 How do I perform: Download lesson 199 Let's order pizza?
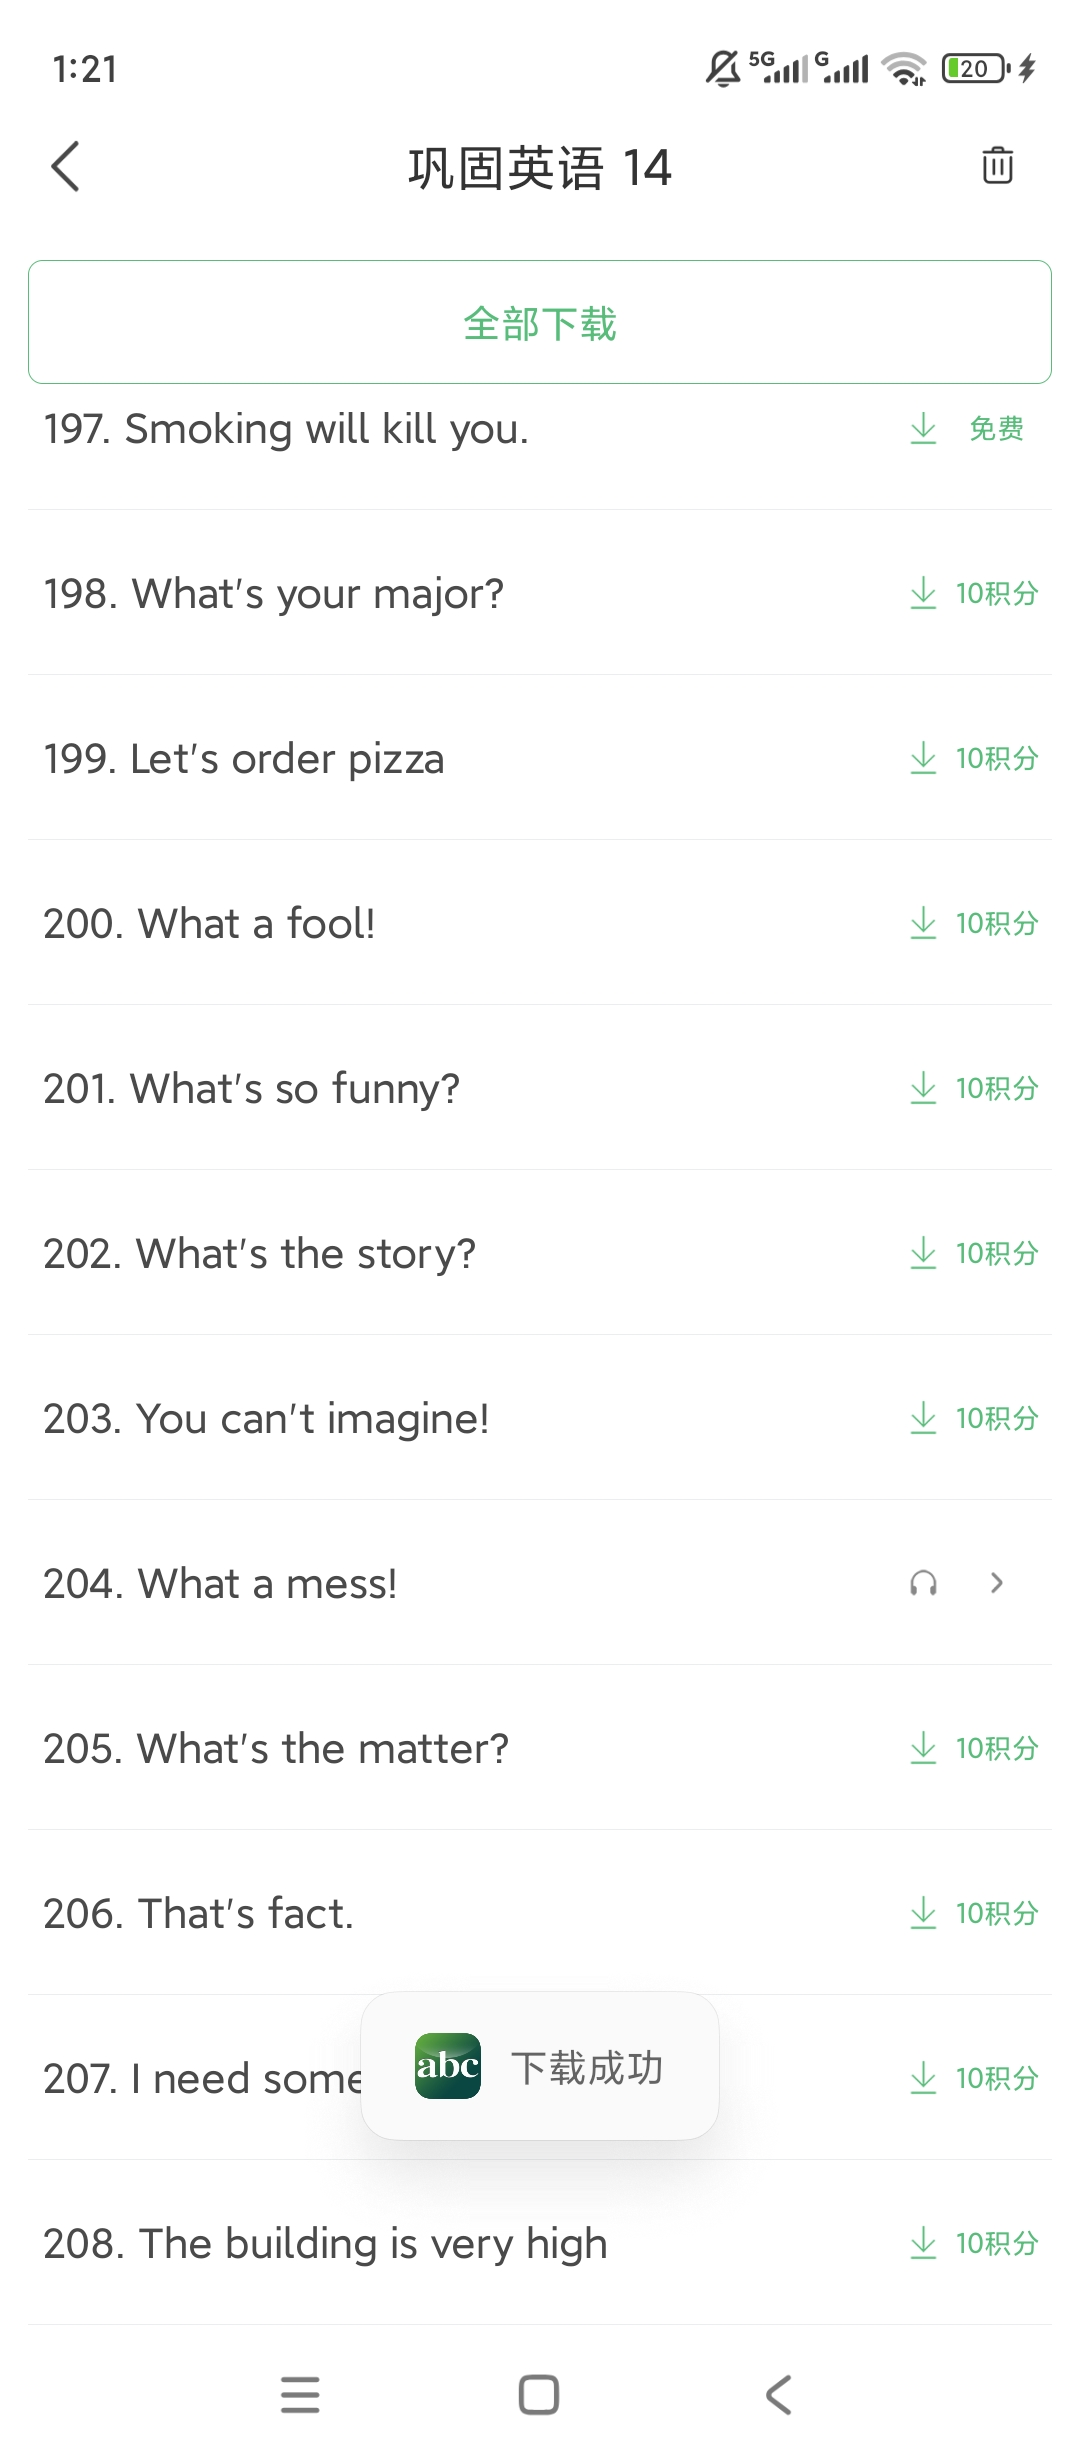point(923,758)
